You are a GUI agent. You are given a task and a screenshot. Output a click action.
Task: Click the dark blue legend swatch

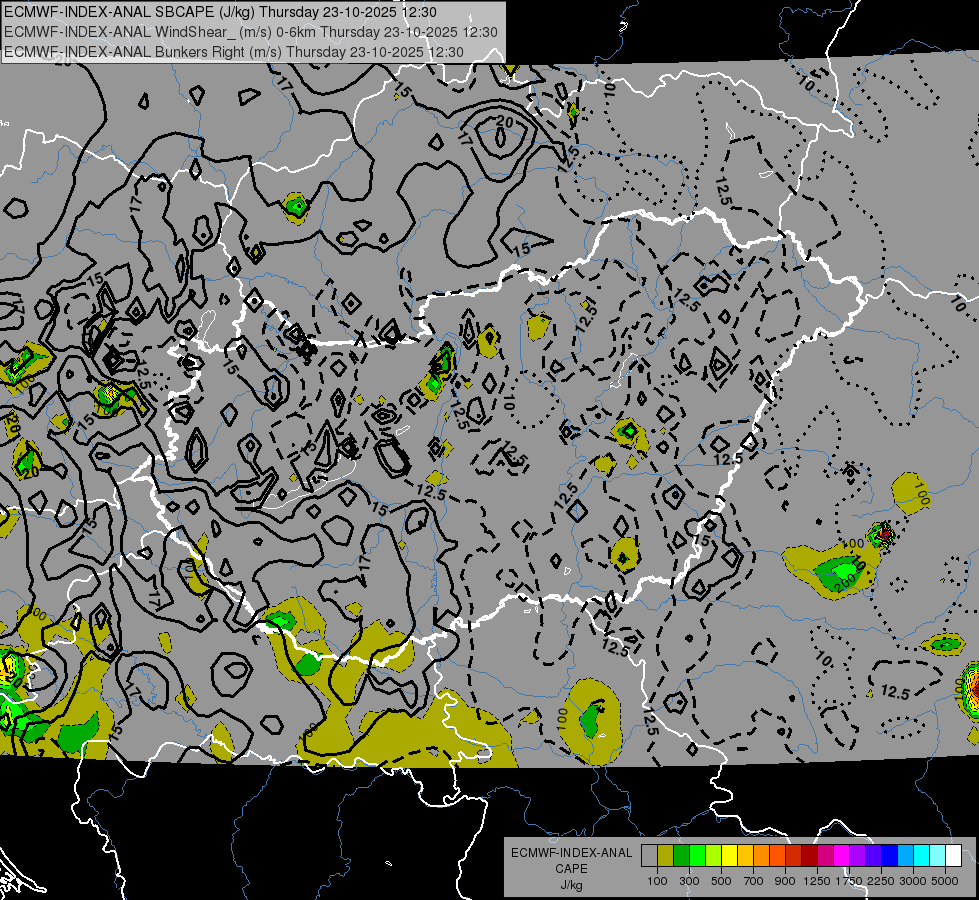click(x=889, y=855)
